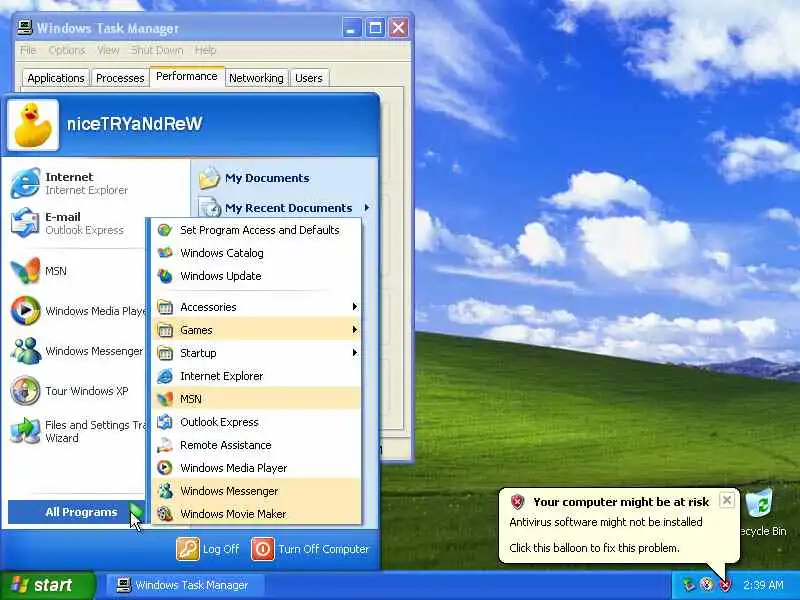This screenshot has width=800, height=600.
Task: Open the View menu in Task Manager
Action: [x=108, y=50]
